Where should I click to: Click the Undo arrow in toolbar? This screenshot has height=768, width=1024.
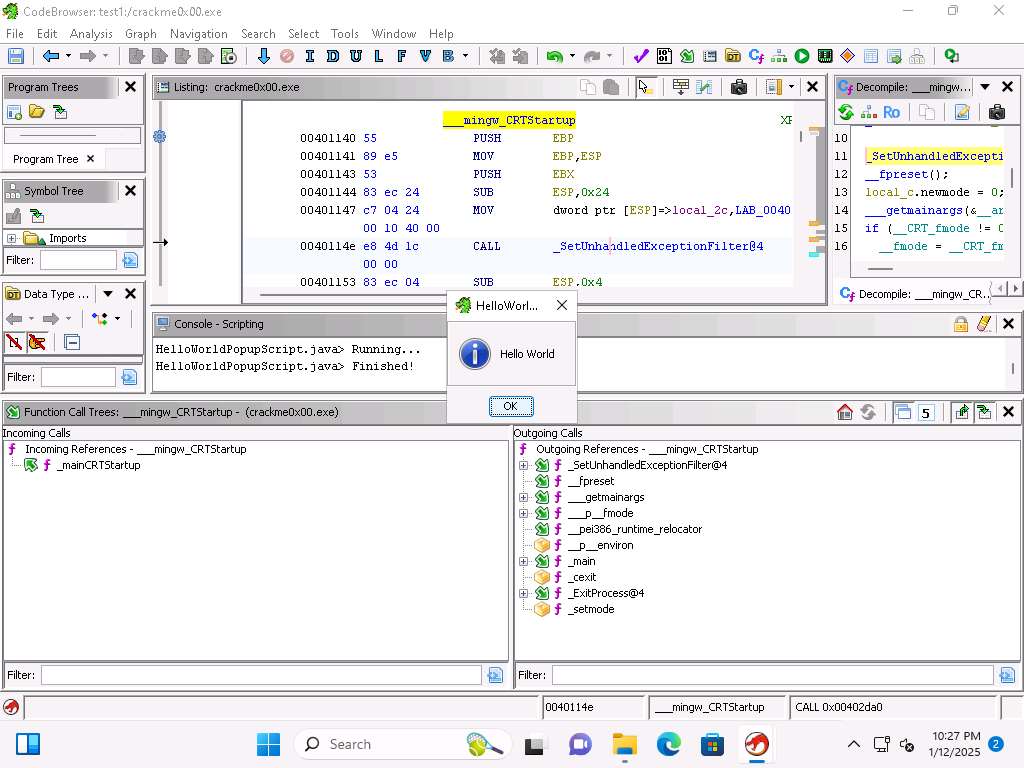(x=554, y=57)
